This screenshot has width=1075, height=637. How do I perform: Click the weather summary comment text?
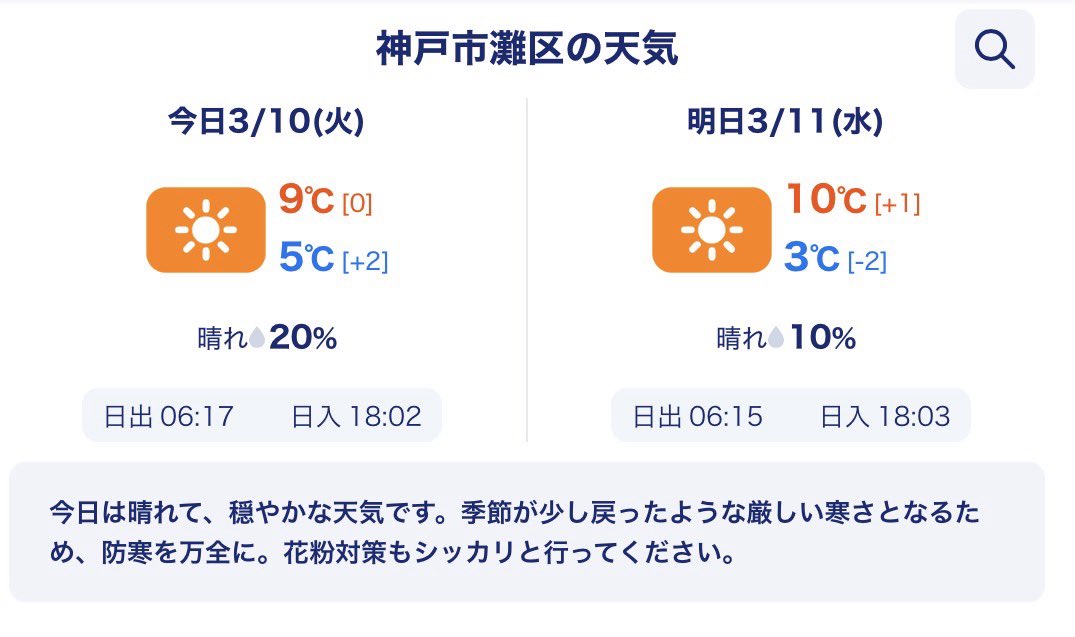(515, 533)
